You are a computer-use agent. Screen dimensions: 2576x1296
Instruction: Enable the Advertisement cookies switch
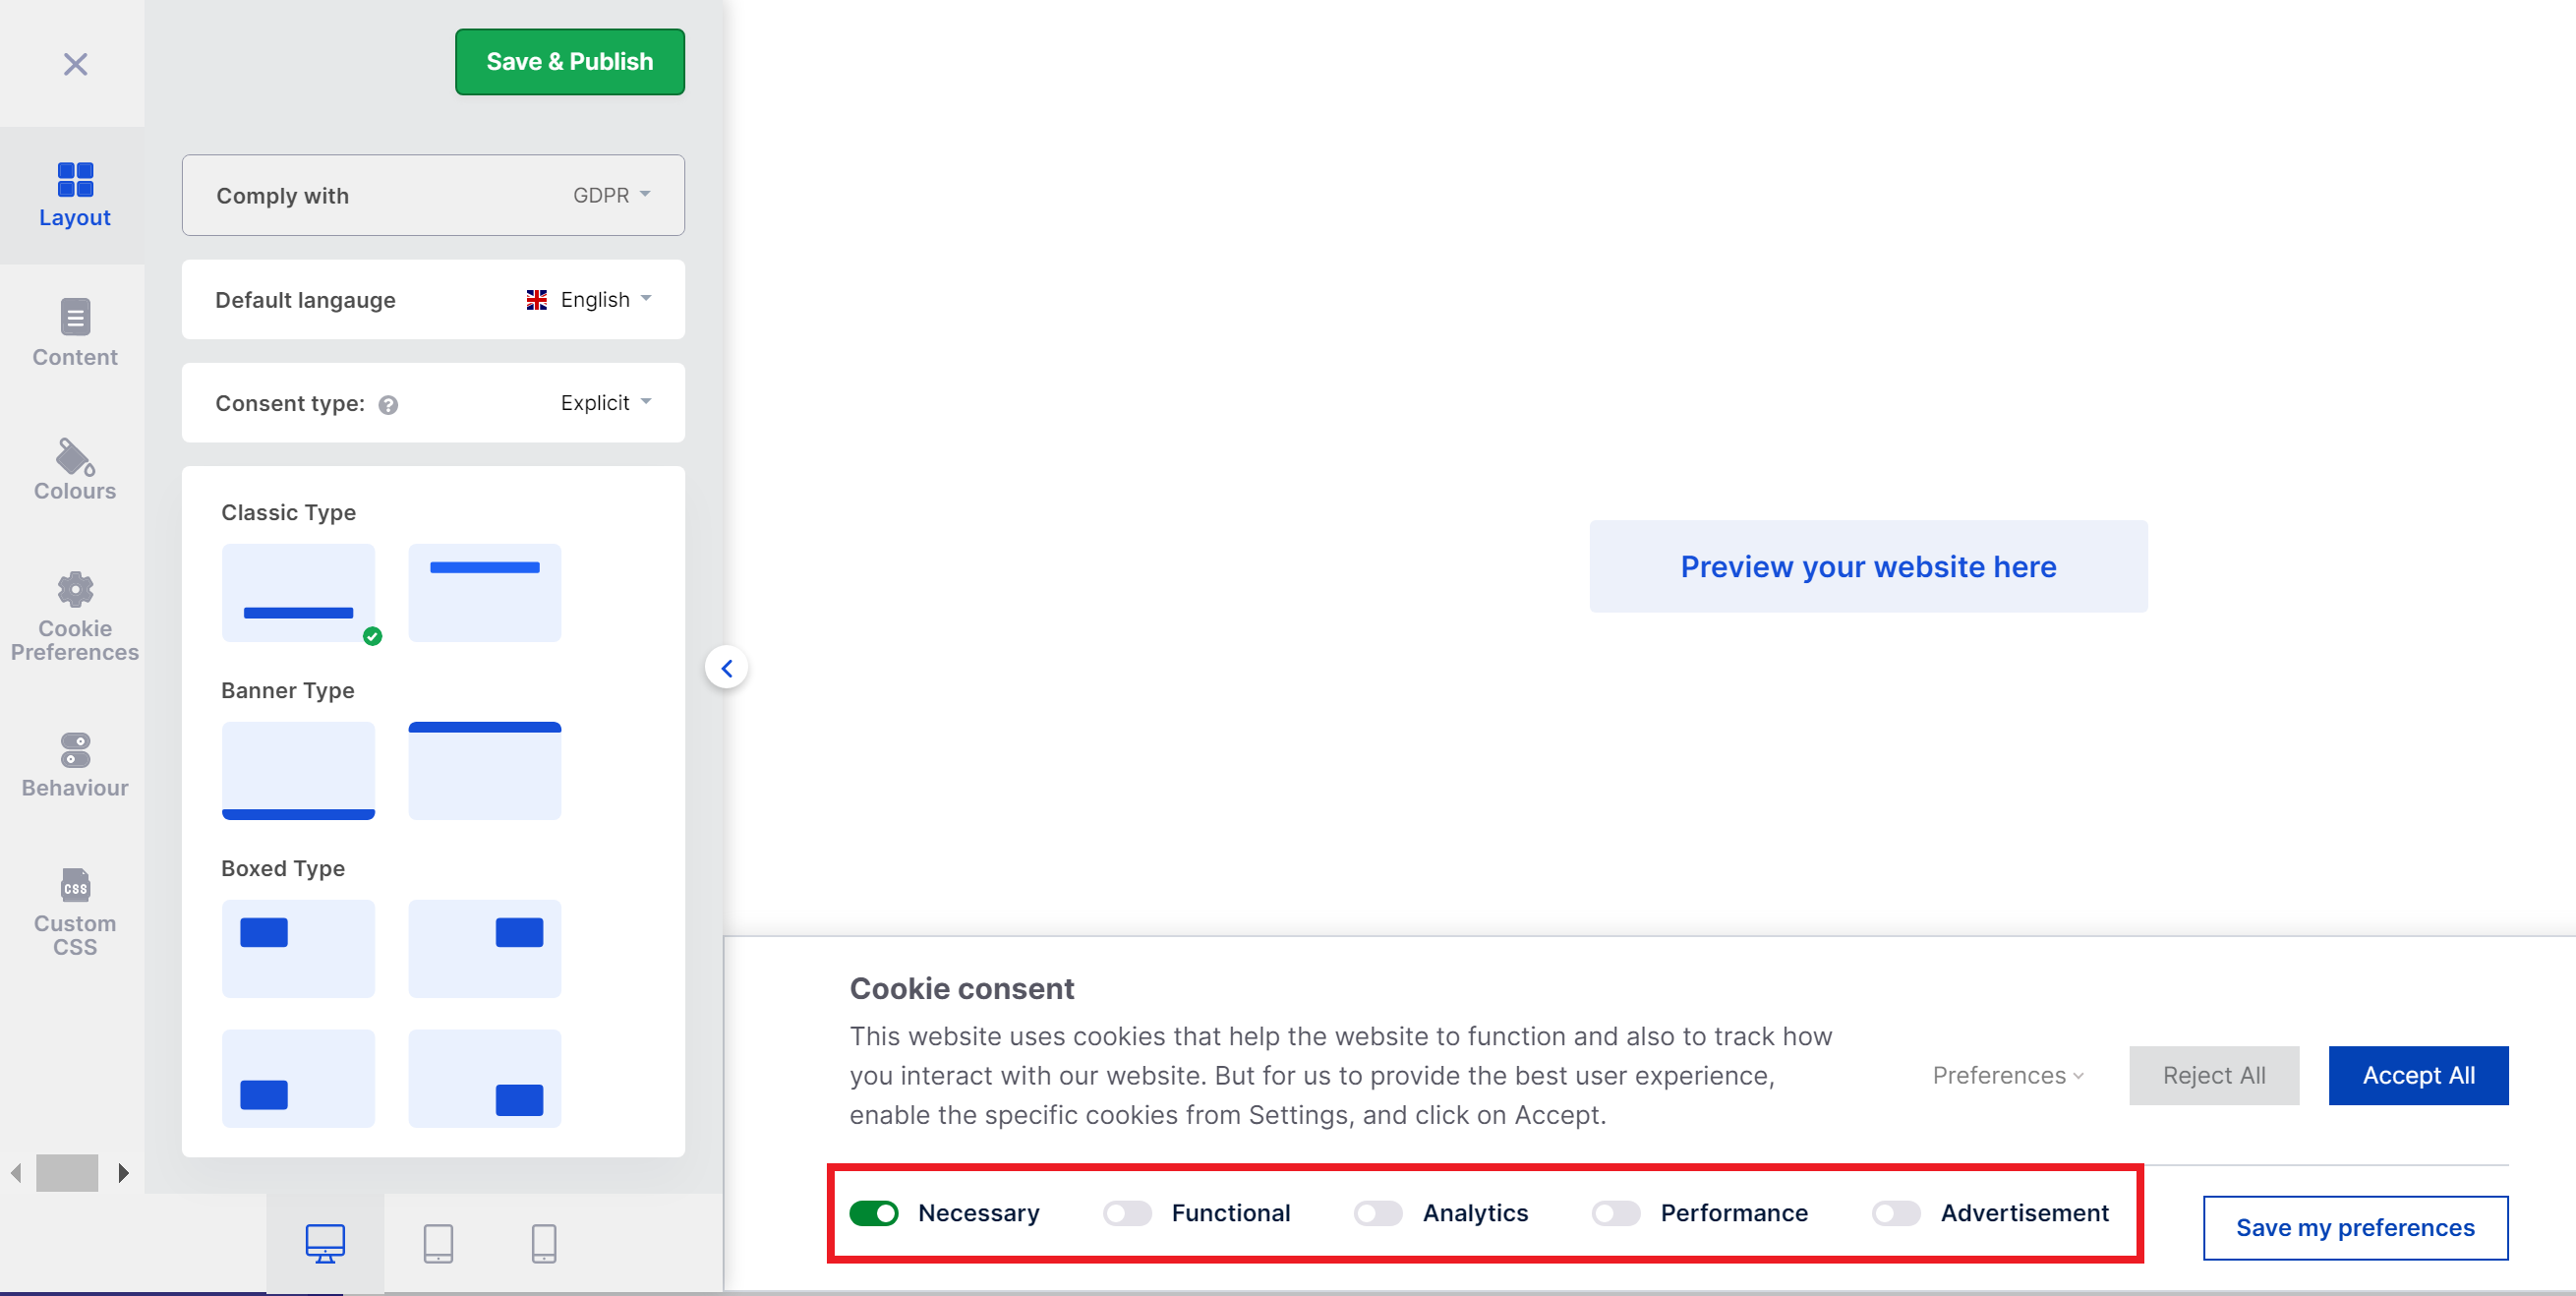[1896, 1213]
